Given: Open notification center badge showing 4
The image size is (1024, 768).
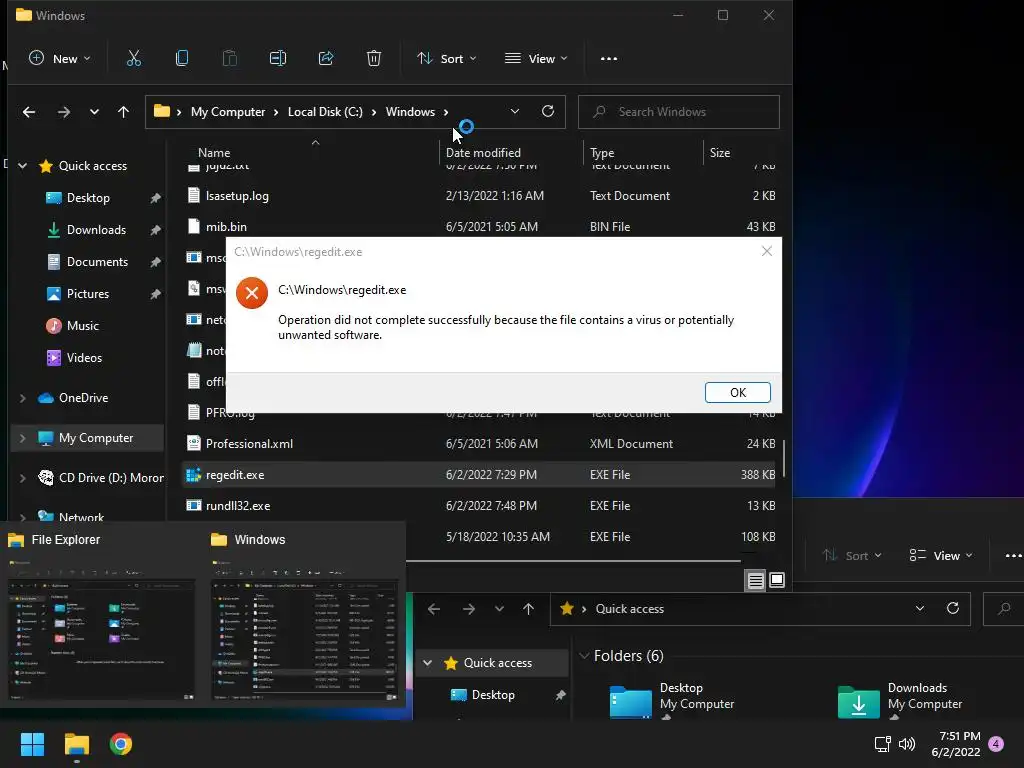Looking at the screenshot, I should click(996, 744).
